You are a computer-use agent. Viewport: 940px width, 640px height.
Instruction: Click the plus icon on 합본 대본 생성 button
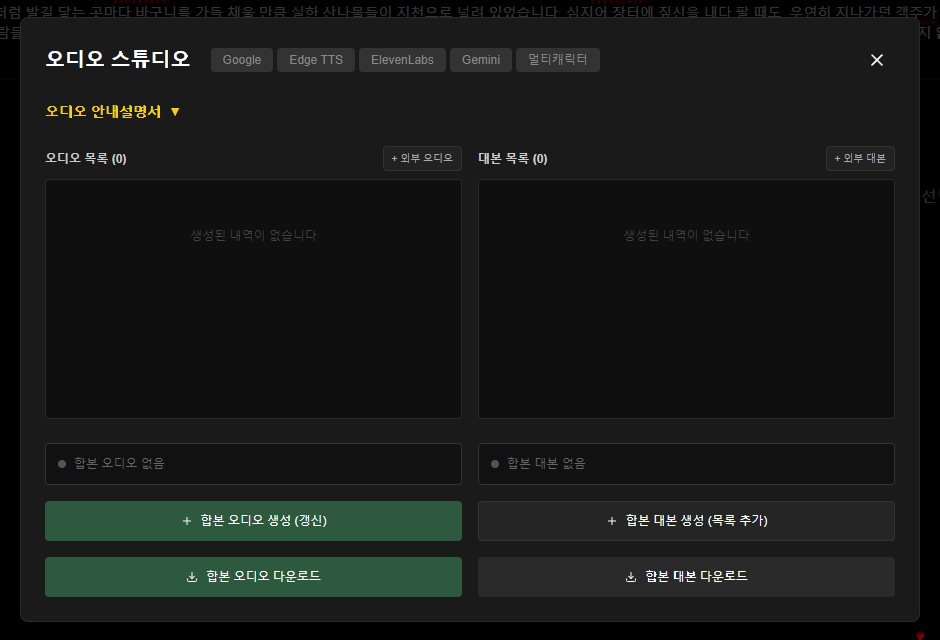tap(609, 520)
